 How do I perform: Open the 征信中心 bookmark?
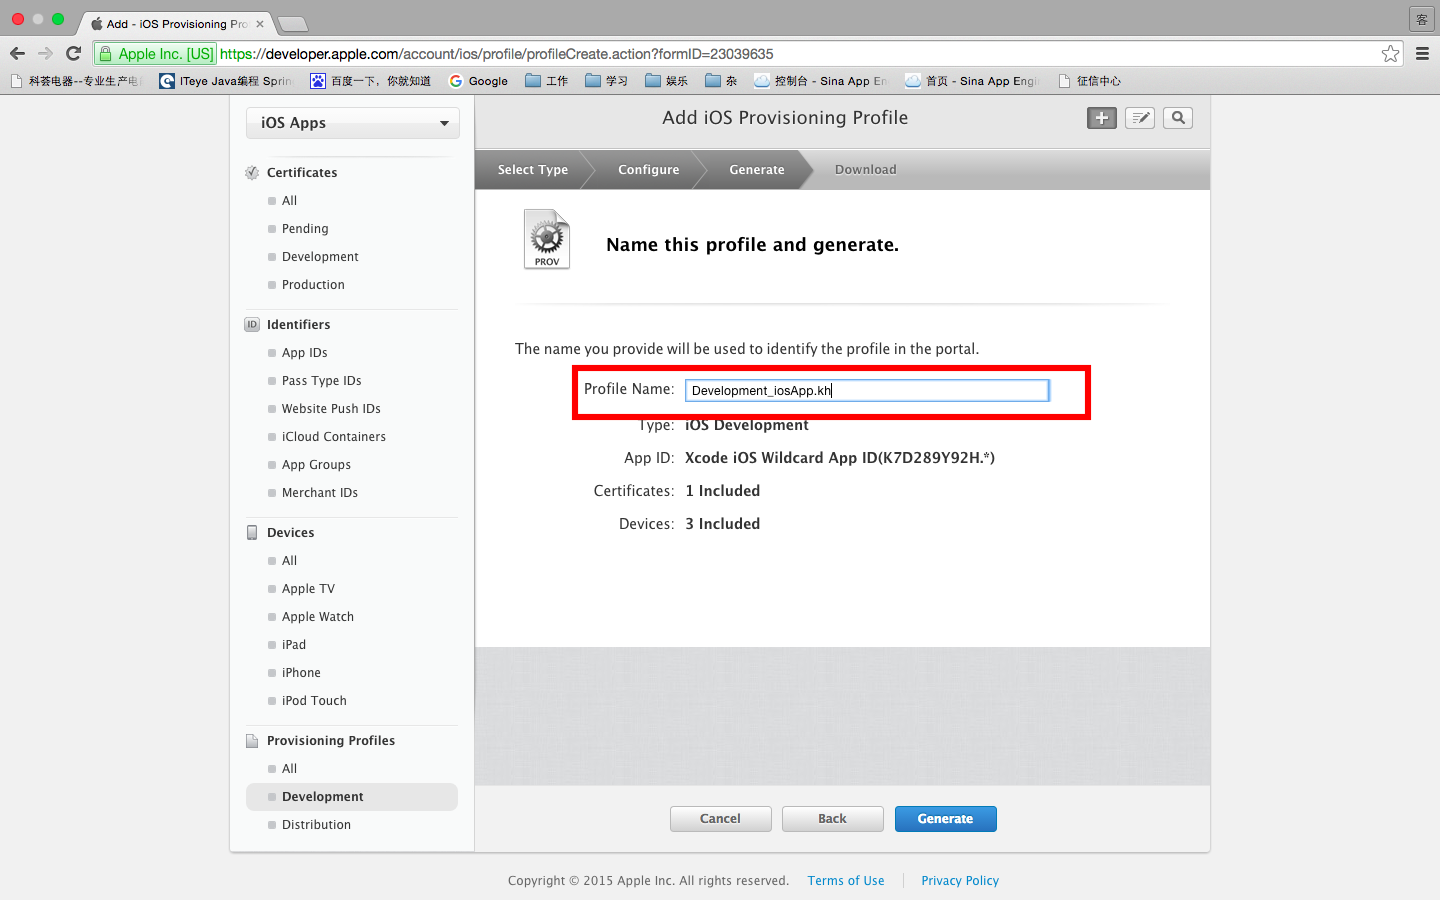pos(1090,81)
